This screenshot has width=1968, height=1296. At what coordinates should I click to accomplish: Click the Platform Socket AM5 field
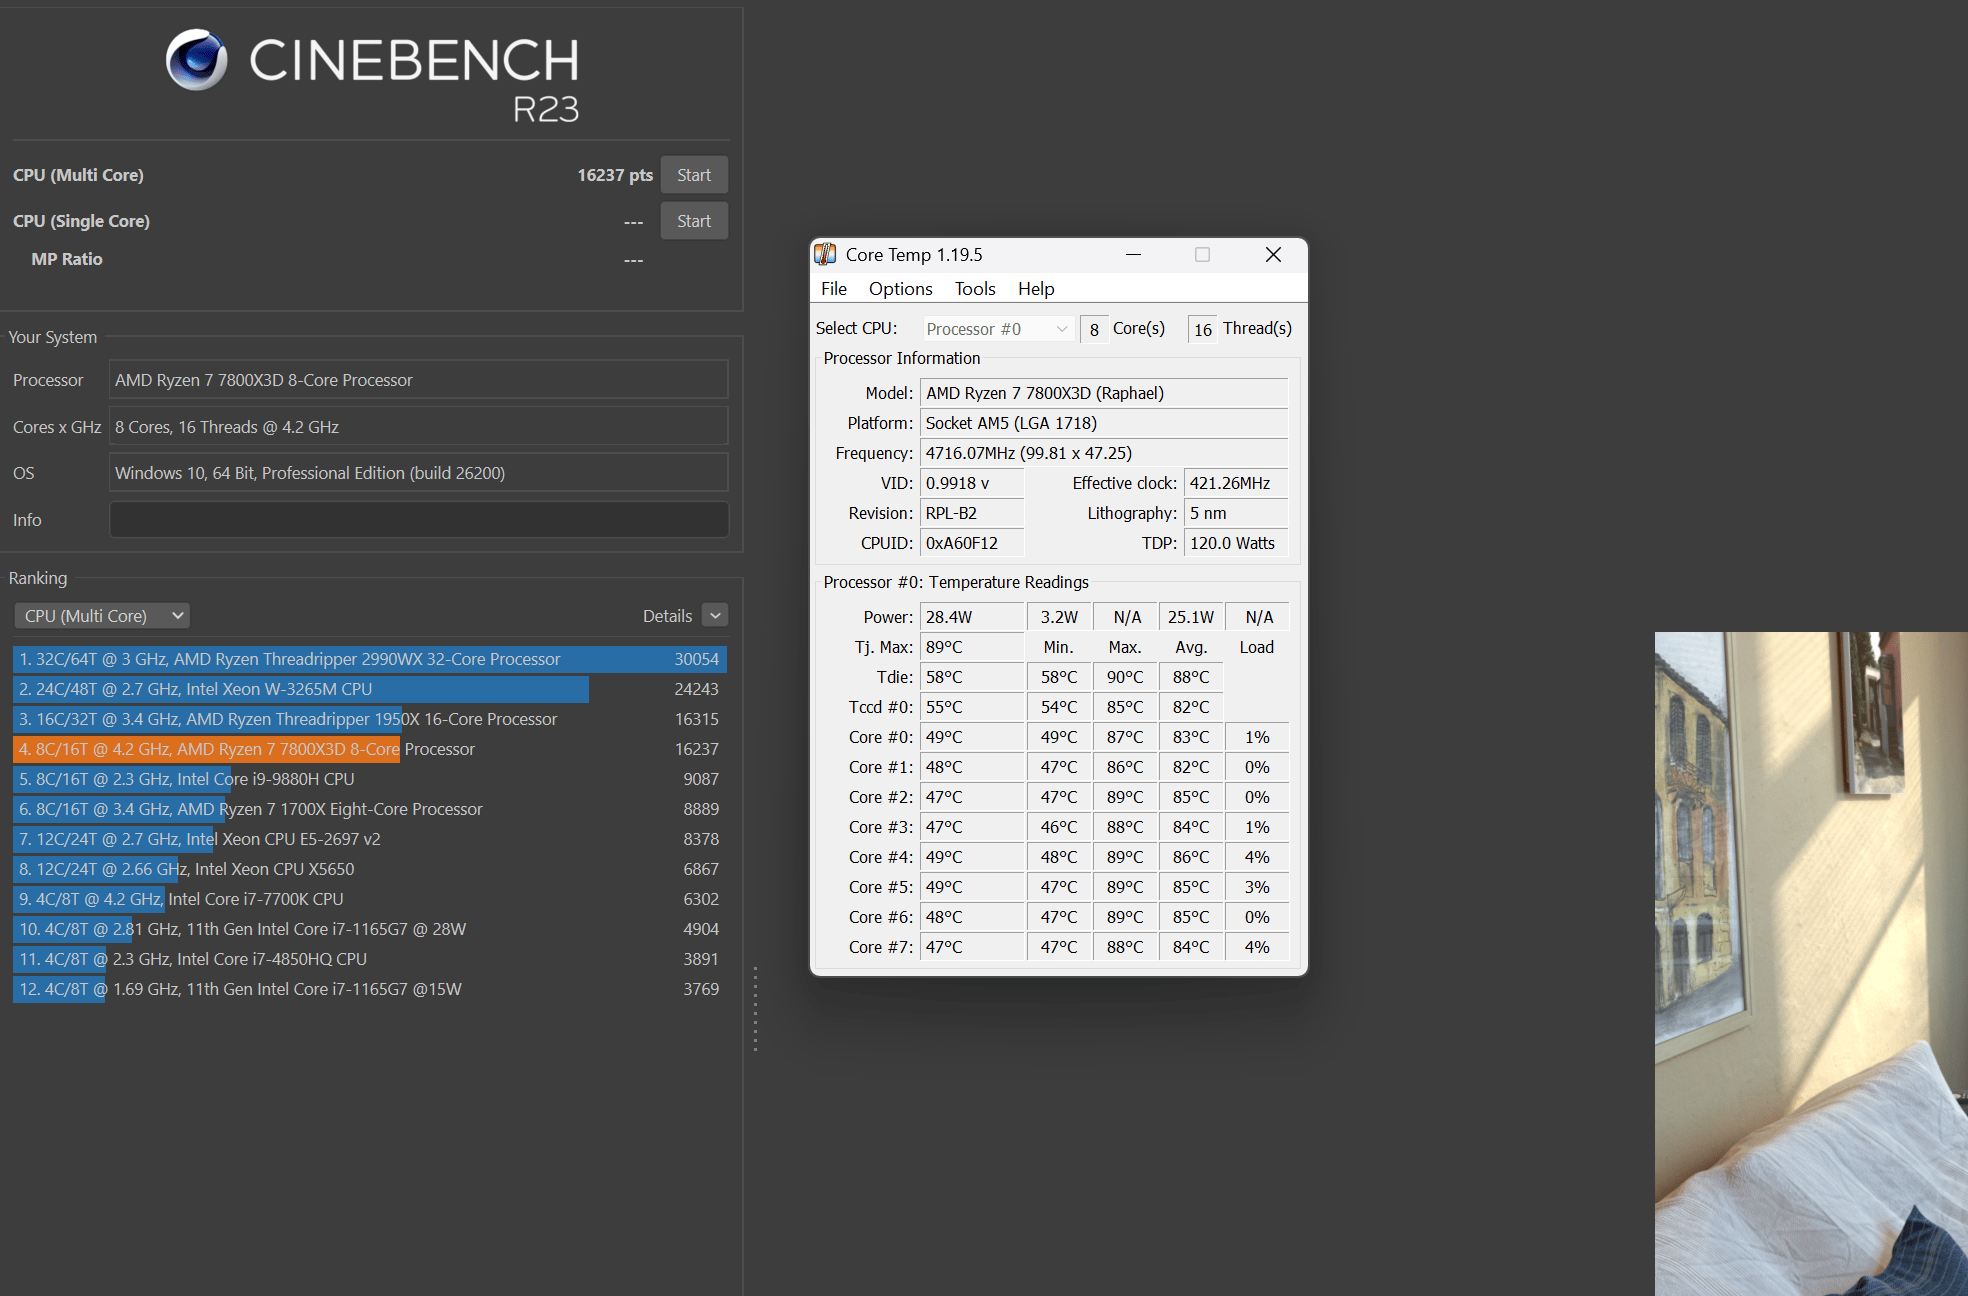[x=1104, y=423]
